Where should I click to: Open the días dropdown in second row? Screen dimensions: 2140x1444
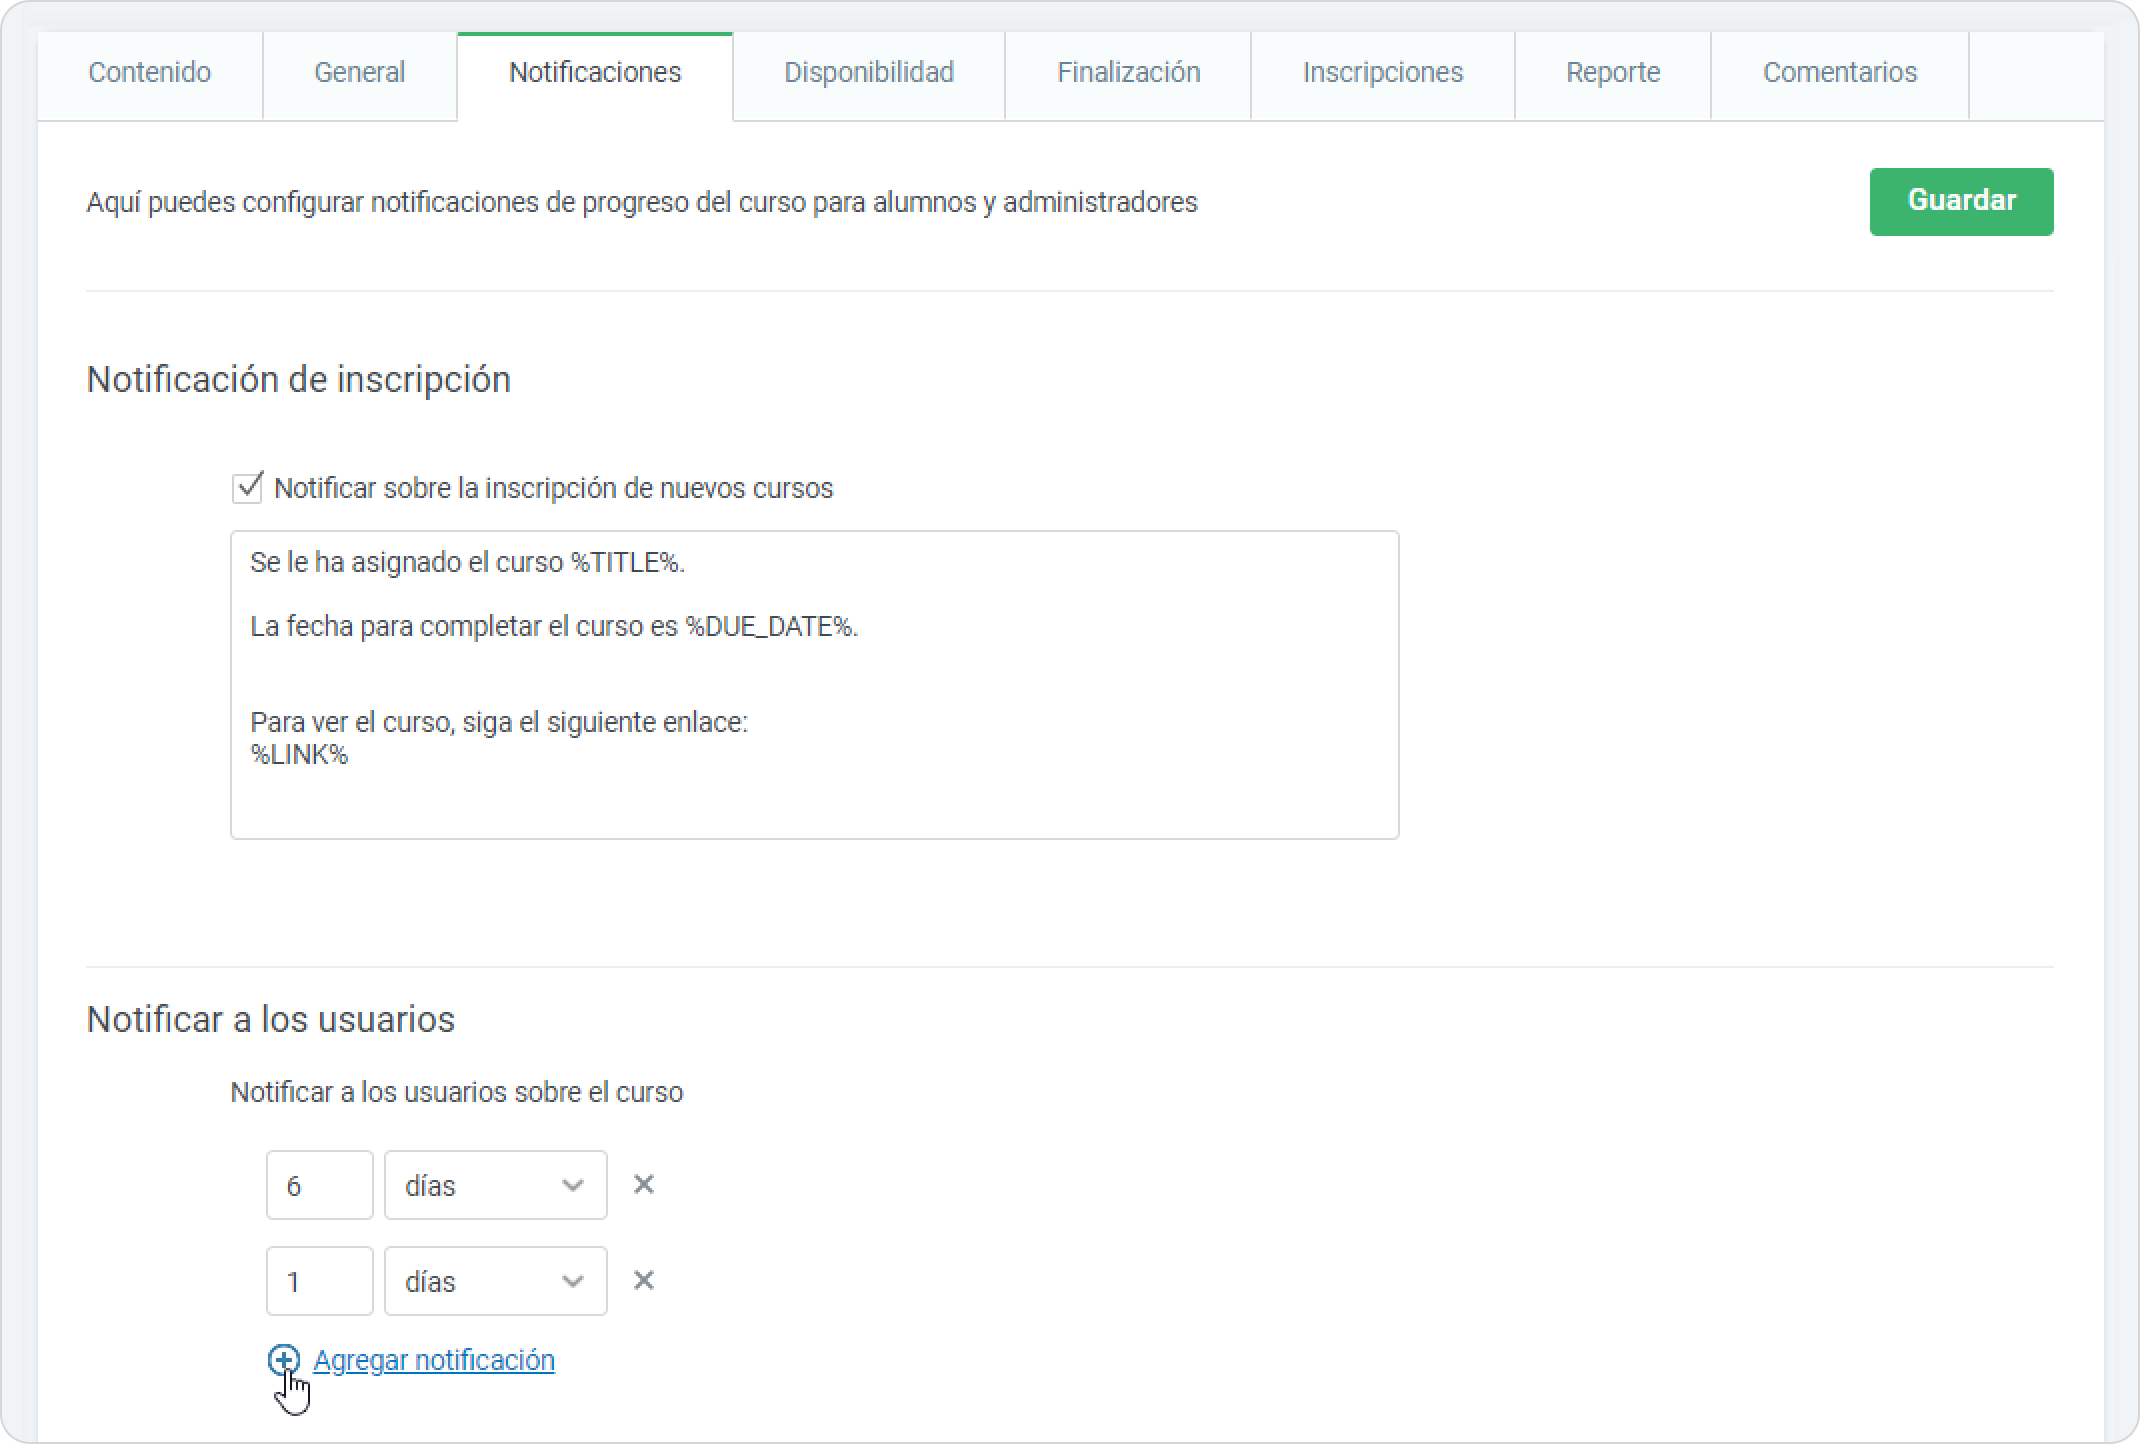click(495, 1281)
